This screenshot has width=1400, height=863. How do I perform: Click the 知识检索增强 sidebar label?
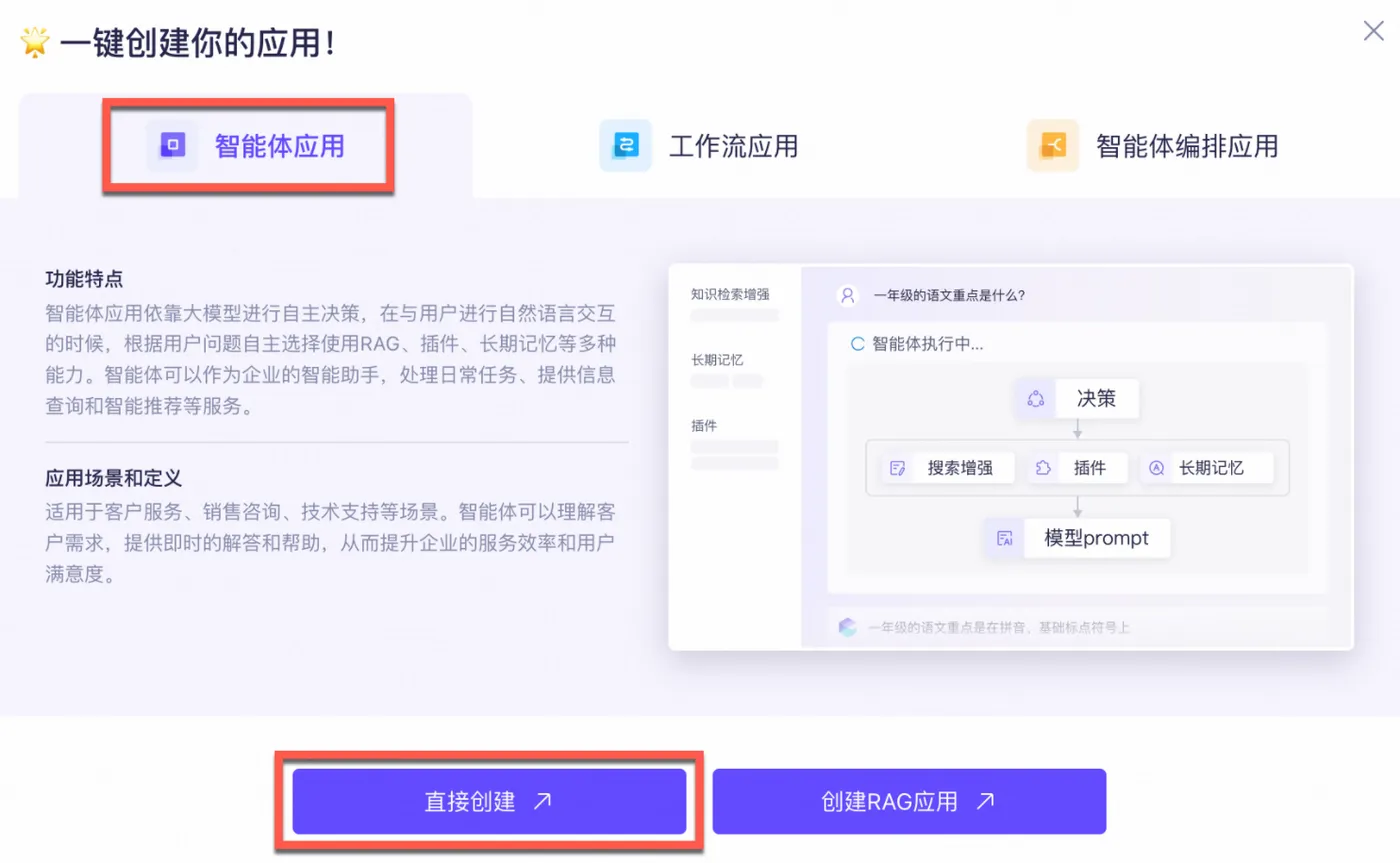(730, 294)
